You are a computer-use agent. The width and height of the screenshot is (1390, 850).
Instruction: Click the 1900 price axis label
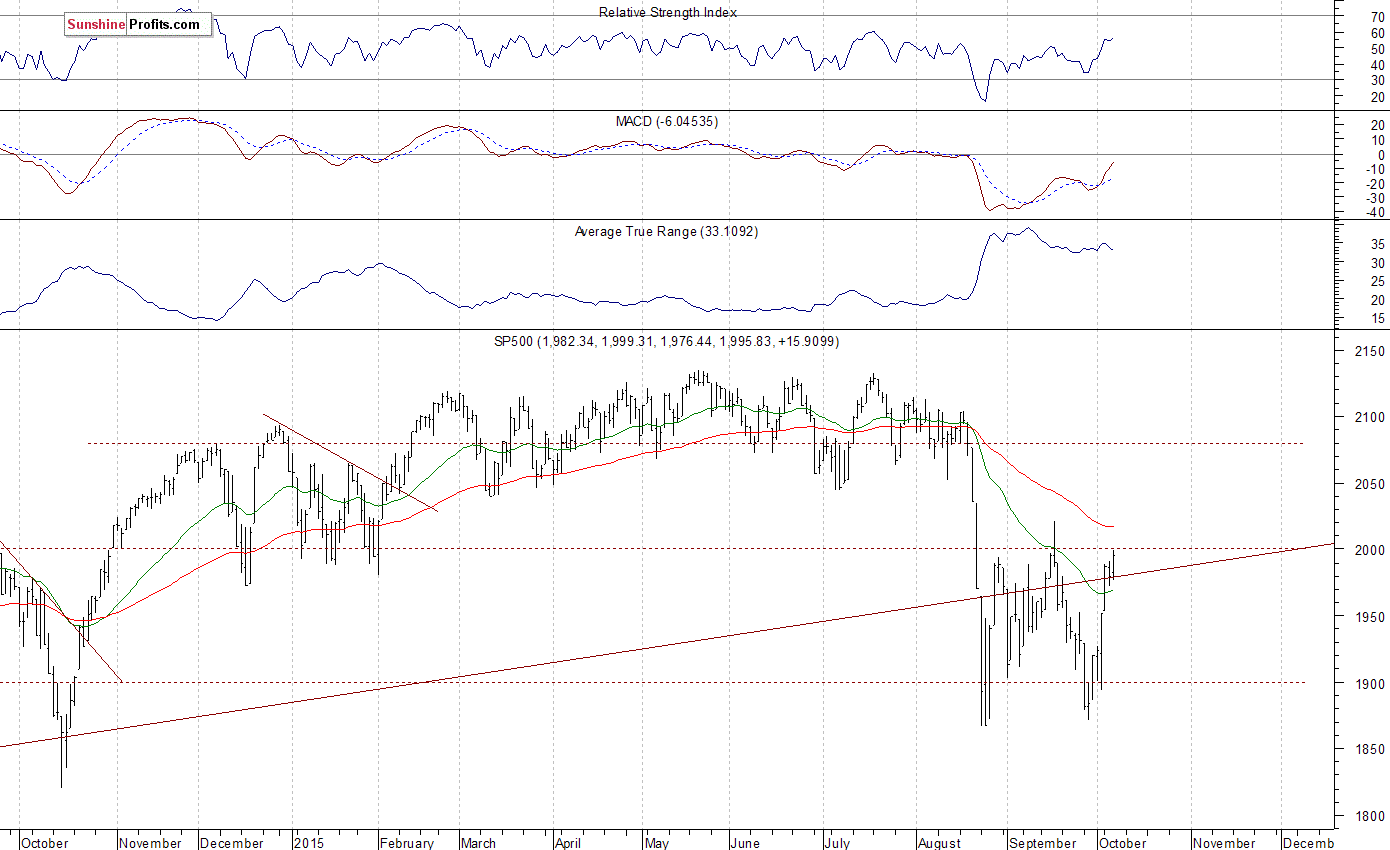click(1370, 684)
